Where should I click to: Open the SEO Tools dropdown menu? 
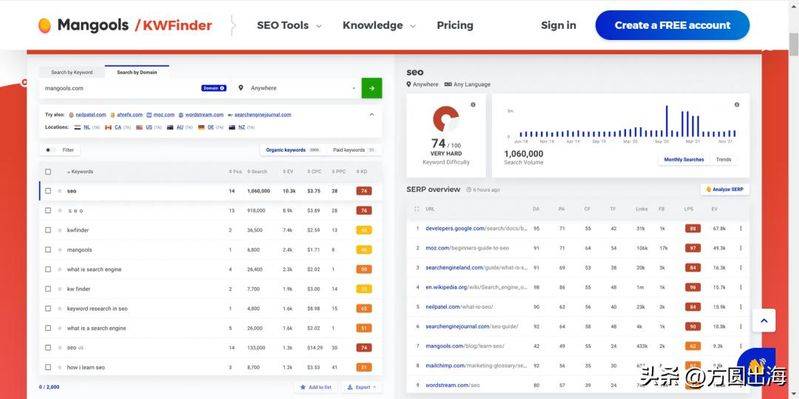click(x=289, y=25)
